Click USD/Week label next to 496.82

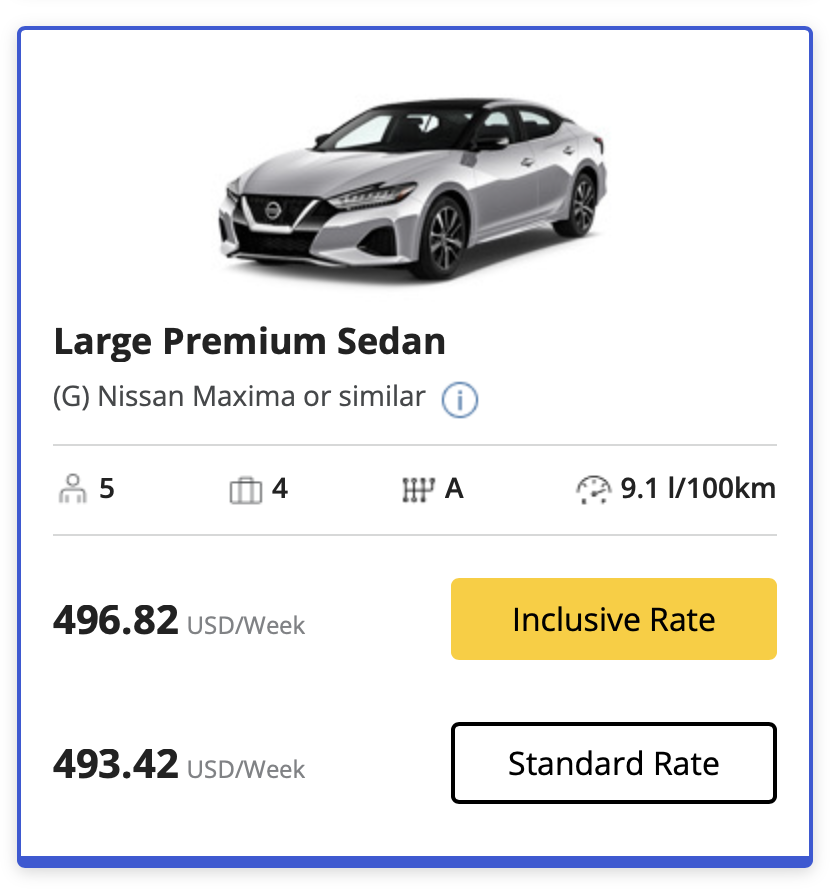pyautogui.click(x=246, y=626)
